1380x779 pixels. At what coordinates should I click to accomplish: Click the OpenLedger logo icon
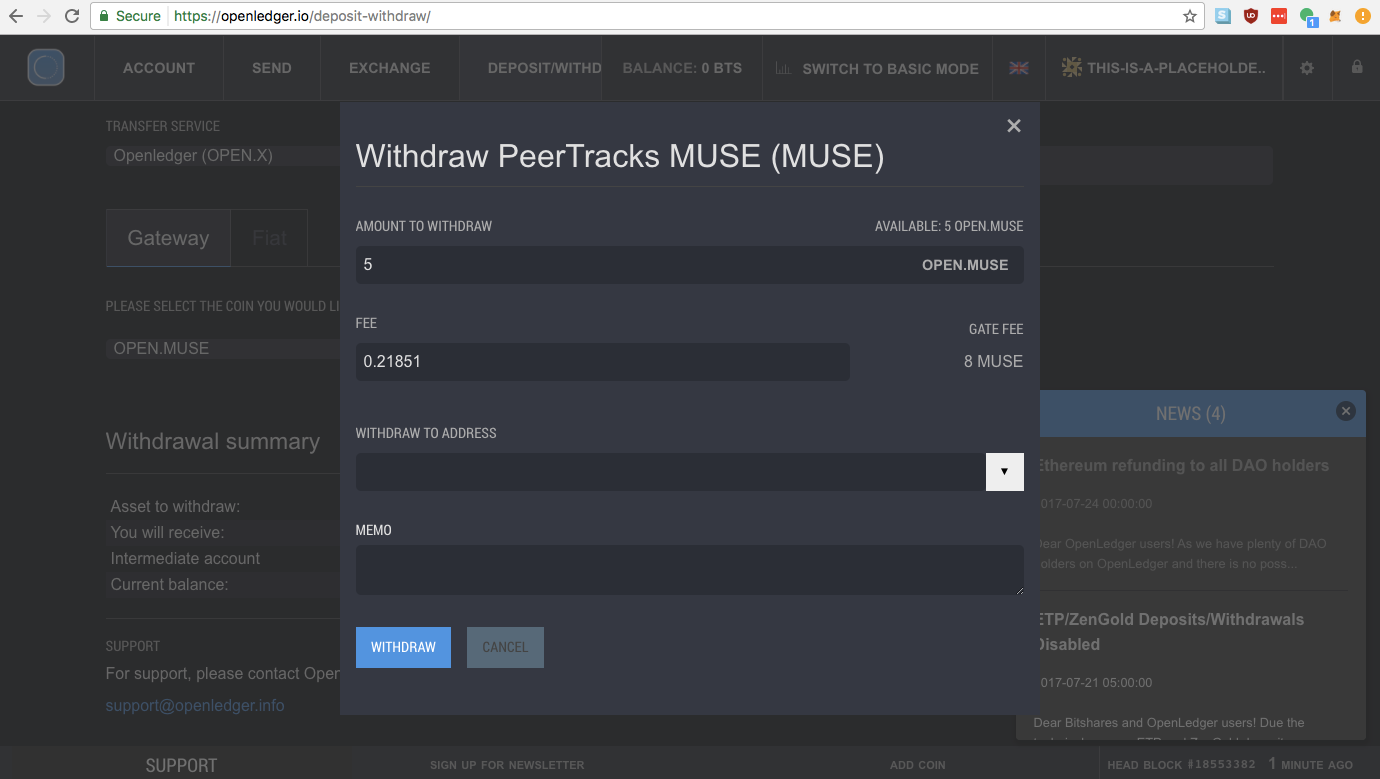pyautogui.click(x=46, y=67)
